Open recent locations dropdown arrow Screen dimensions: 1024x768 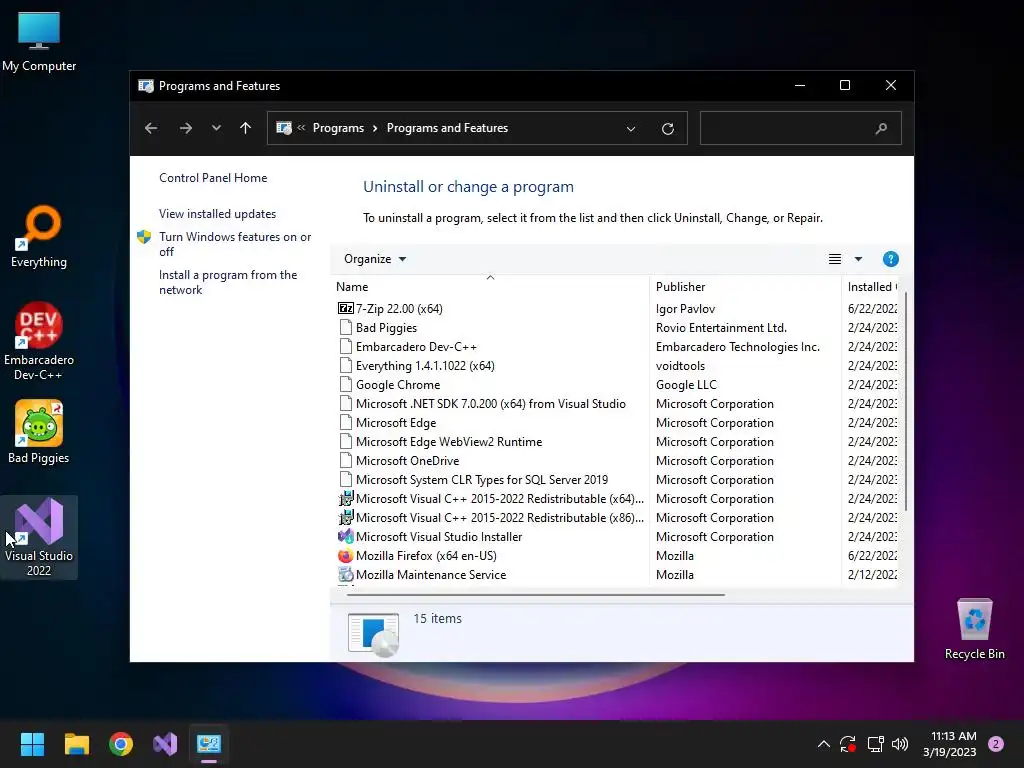tap(216, 128)
